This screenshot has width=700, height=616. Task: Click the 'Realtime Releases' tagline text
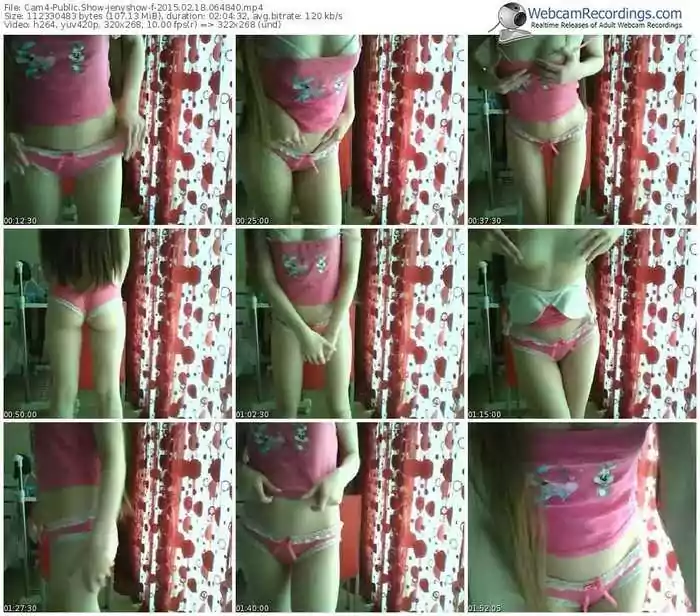606,25
